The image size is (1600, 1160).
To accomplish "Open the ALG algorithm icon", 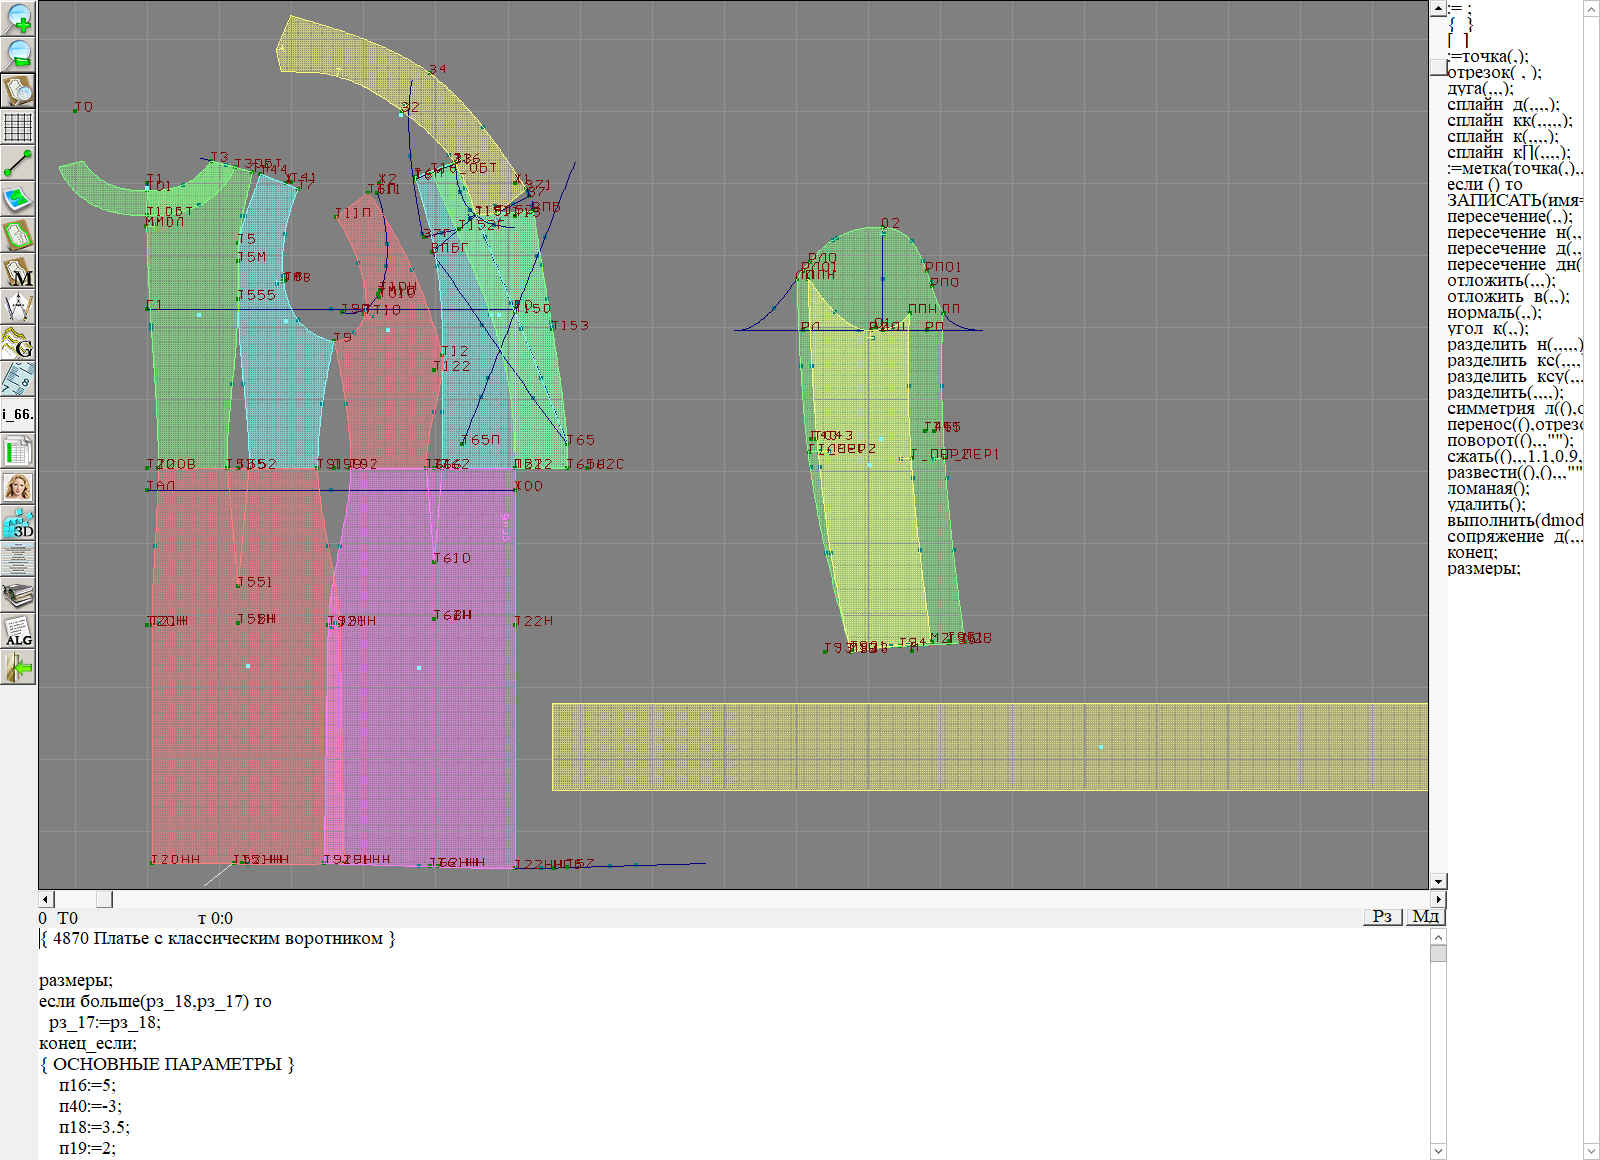I will [x=18, y=631].
